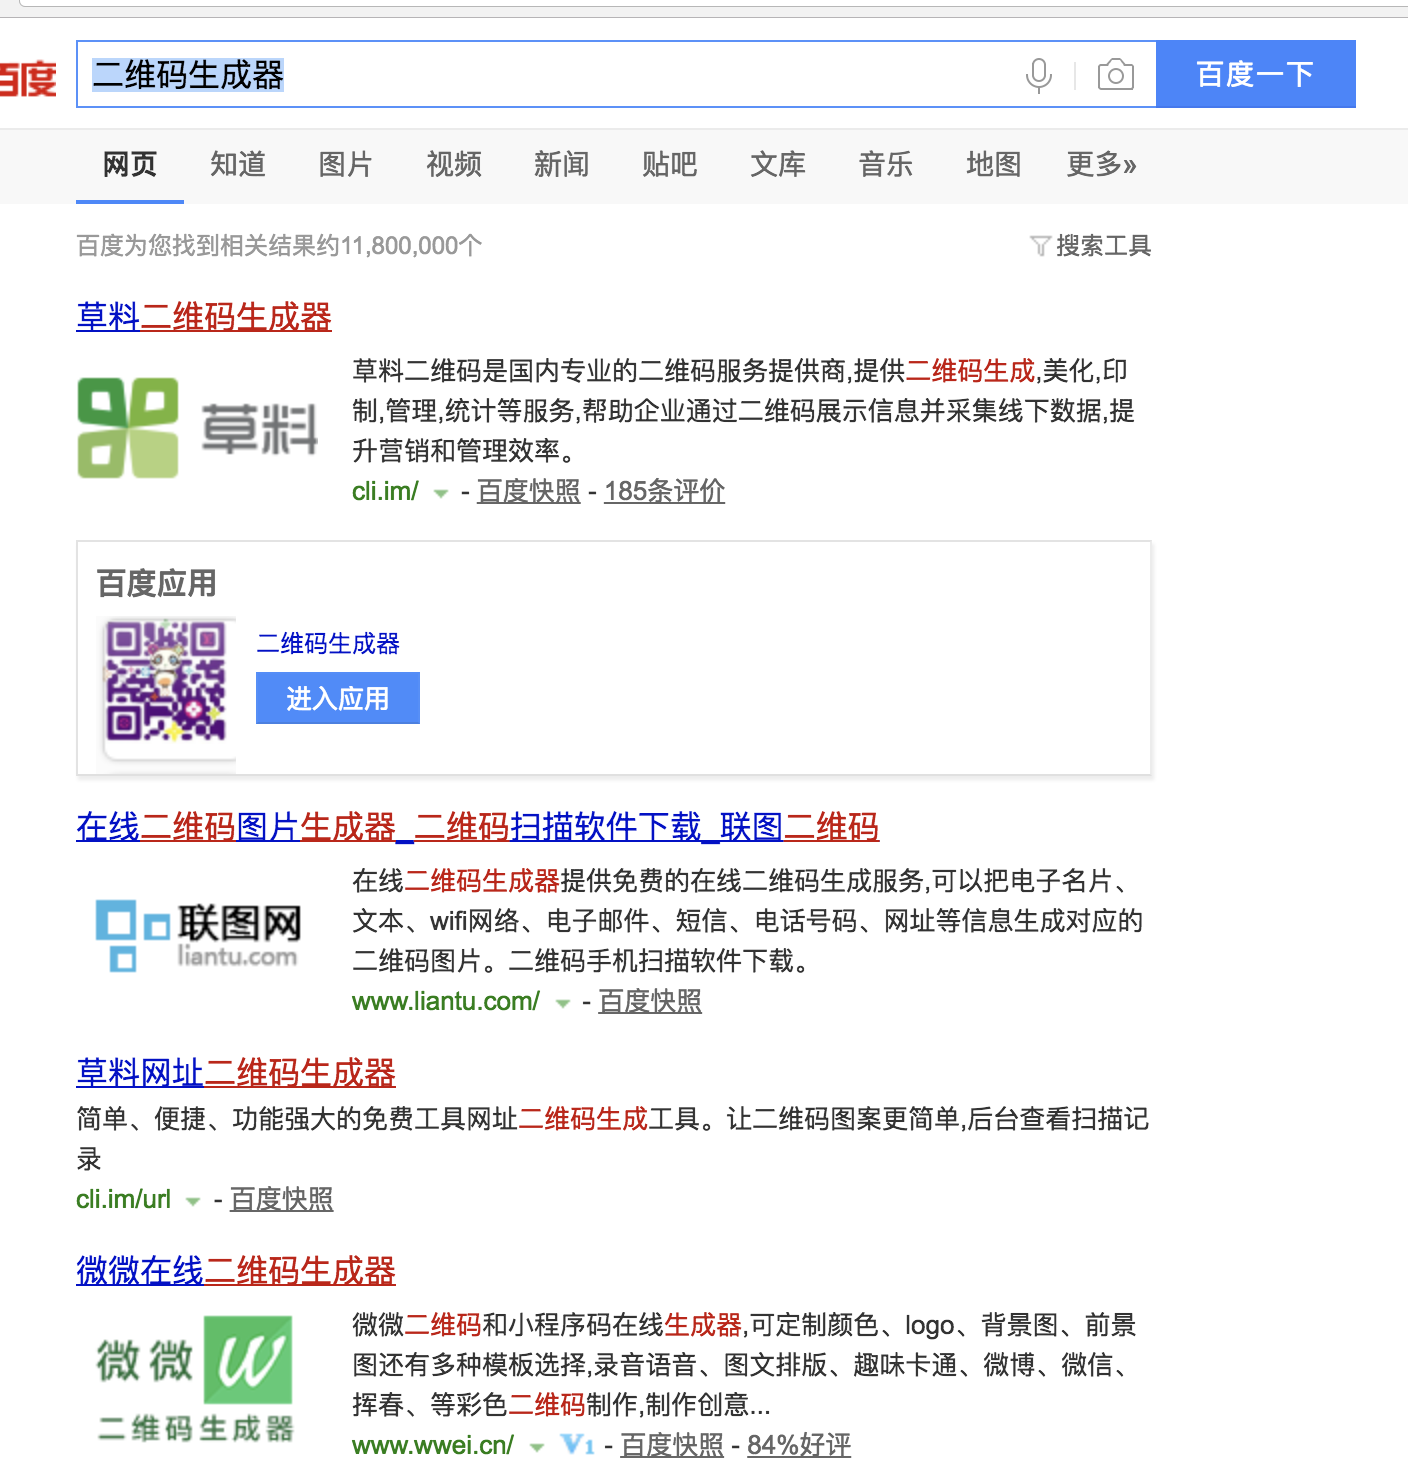Click the V1 verification badge icon
The width and height of the screenshot is (1408, 1478).
578,1445
